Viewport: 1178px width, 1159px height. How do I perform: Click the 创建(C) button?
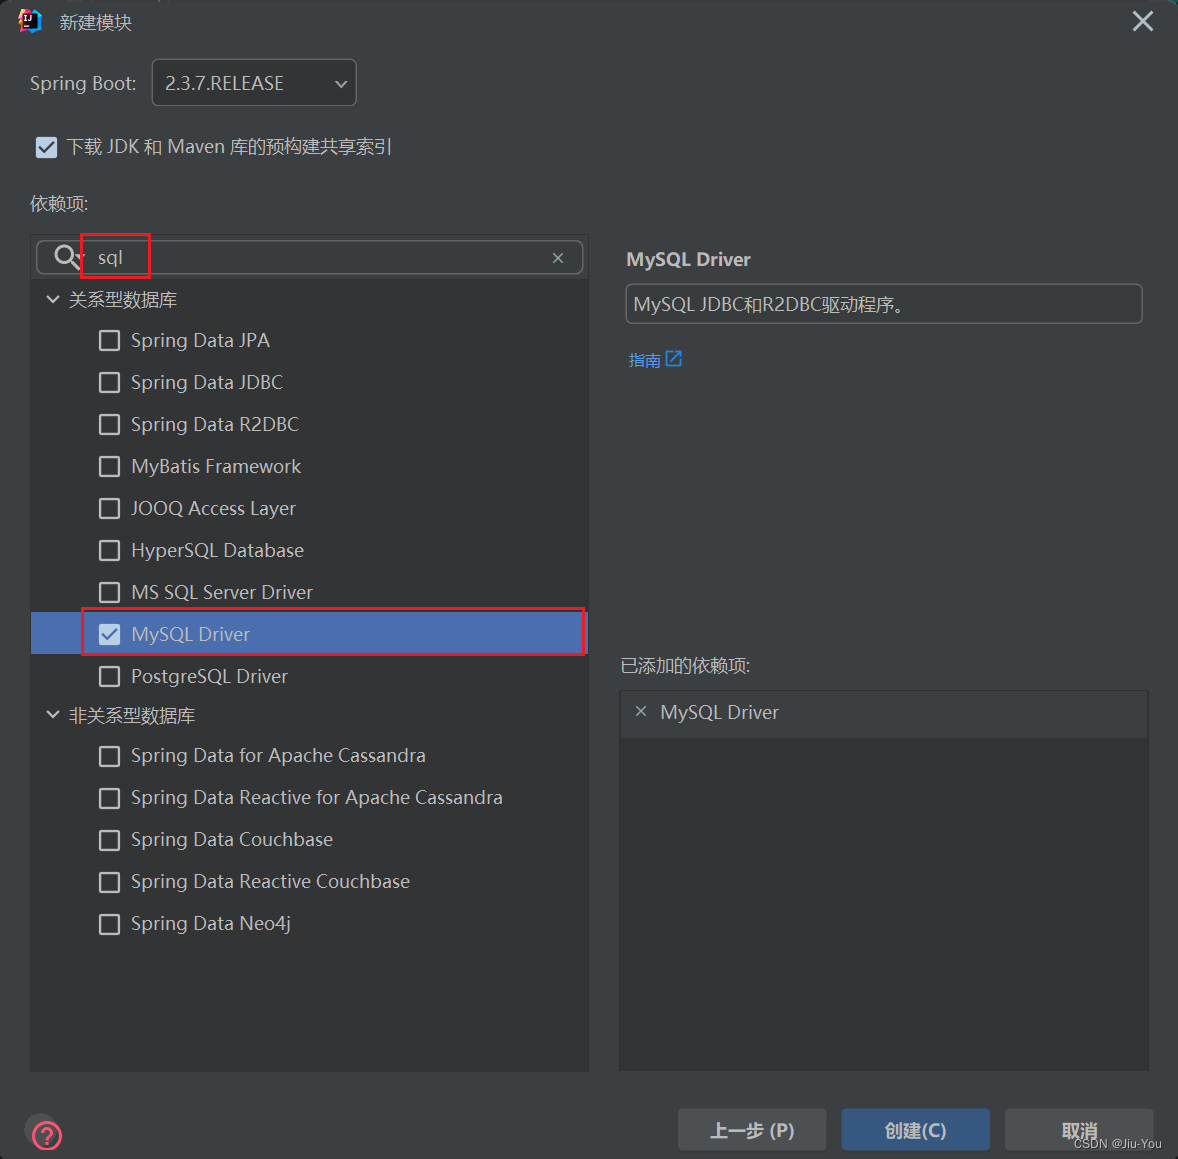click(915, 1130)
